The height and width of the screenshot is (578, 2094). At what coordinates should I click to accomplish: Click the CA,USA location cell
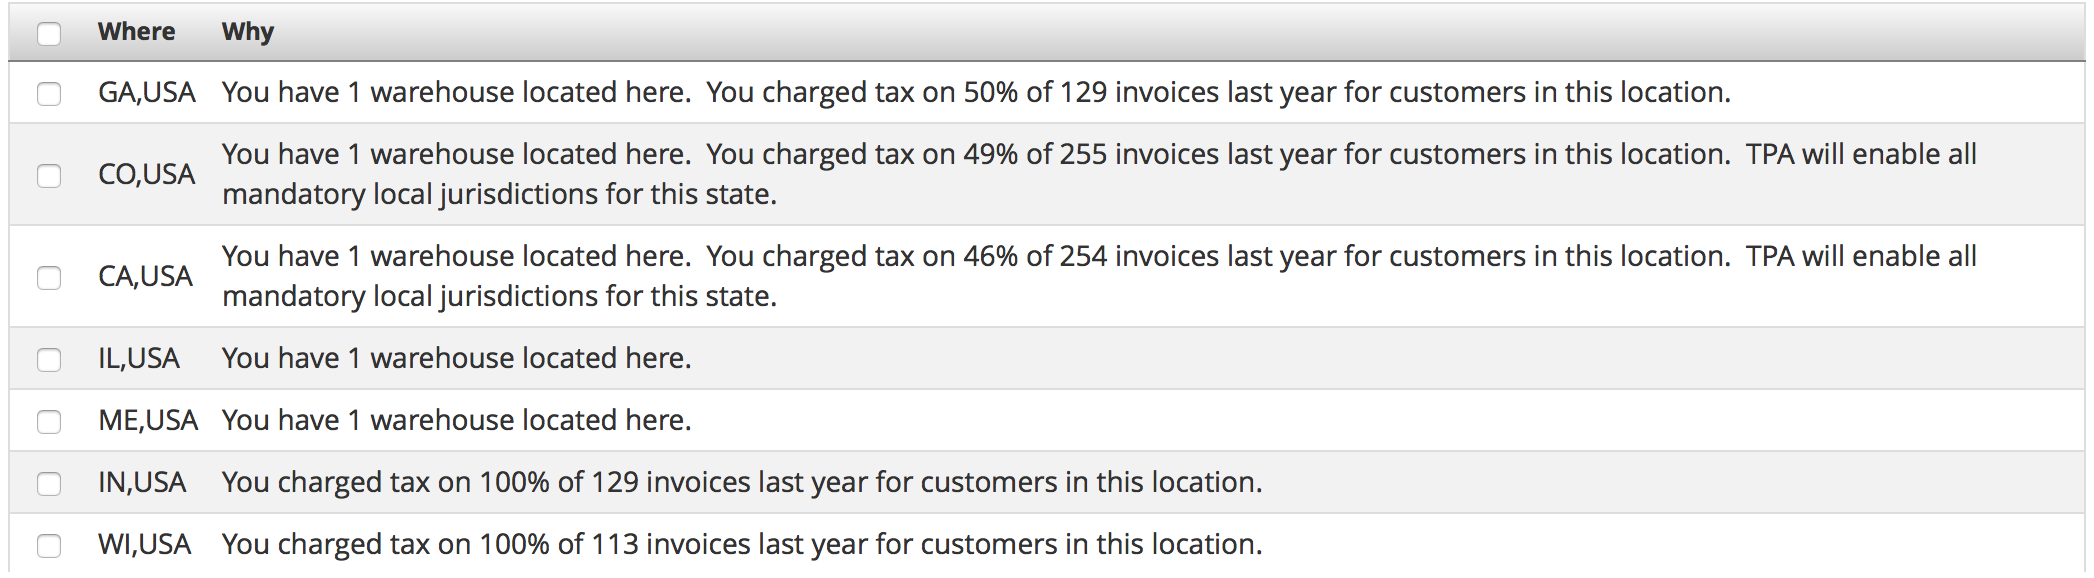pos(145,277)
